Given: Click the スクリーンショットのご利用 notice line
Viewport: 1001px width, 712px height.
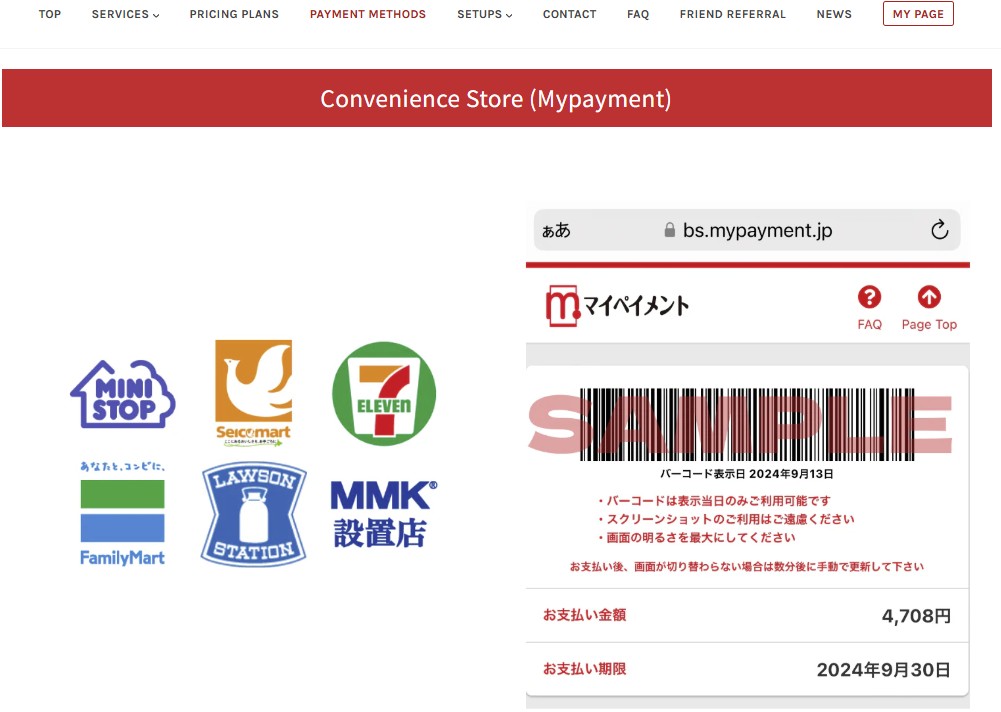Looking at the screenshot, I should 726,519.
